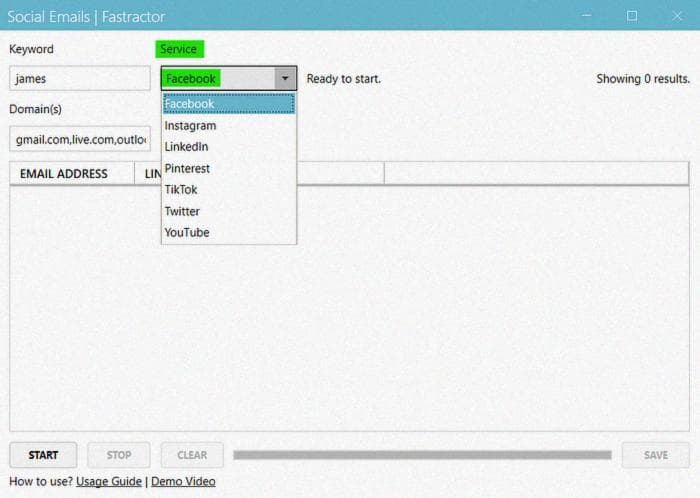
Task: Choose TikTok from the service list
Action: pyautogui.click(x=229, y=190)
